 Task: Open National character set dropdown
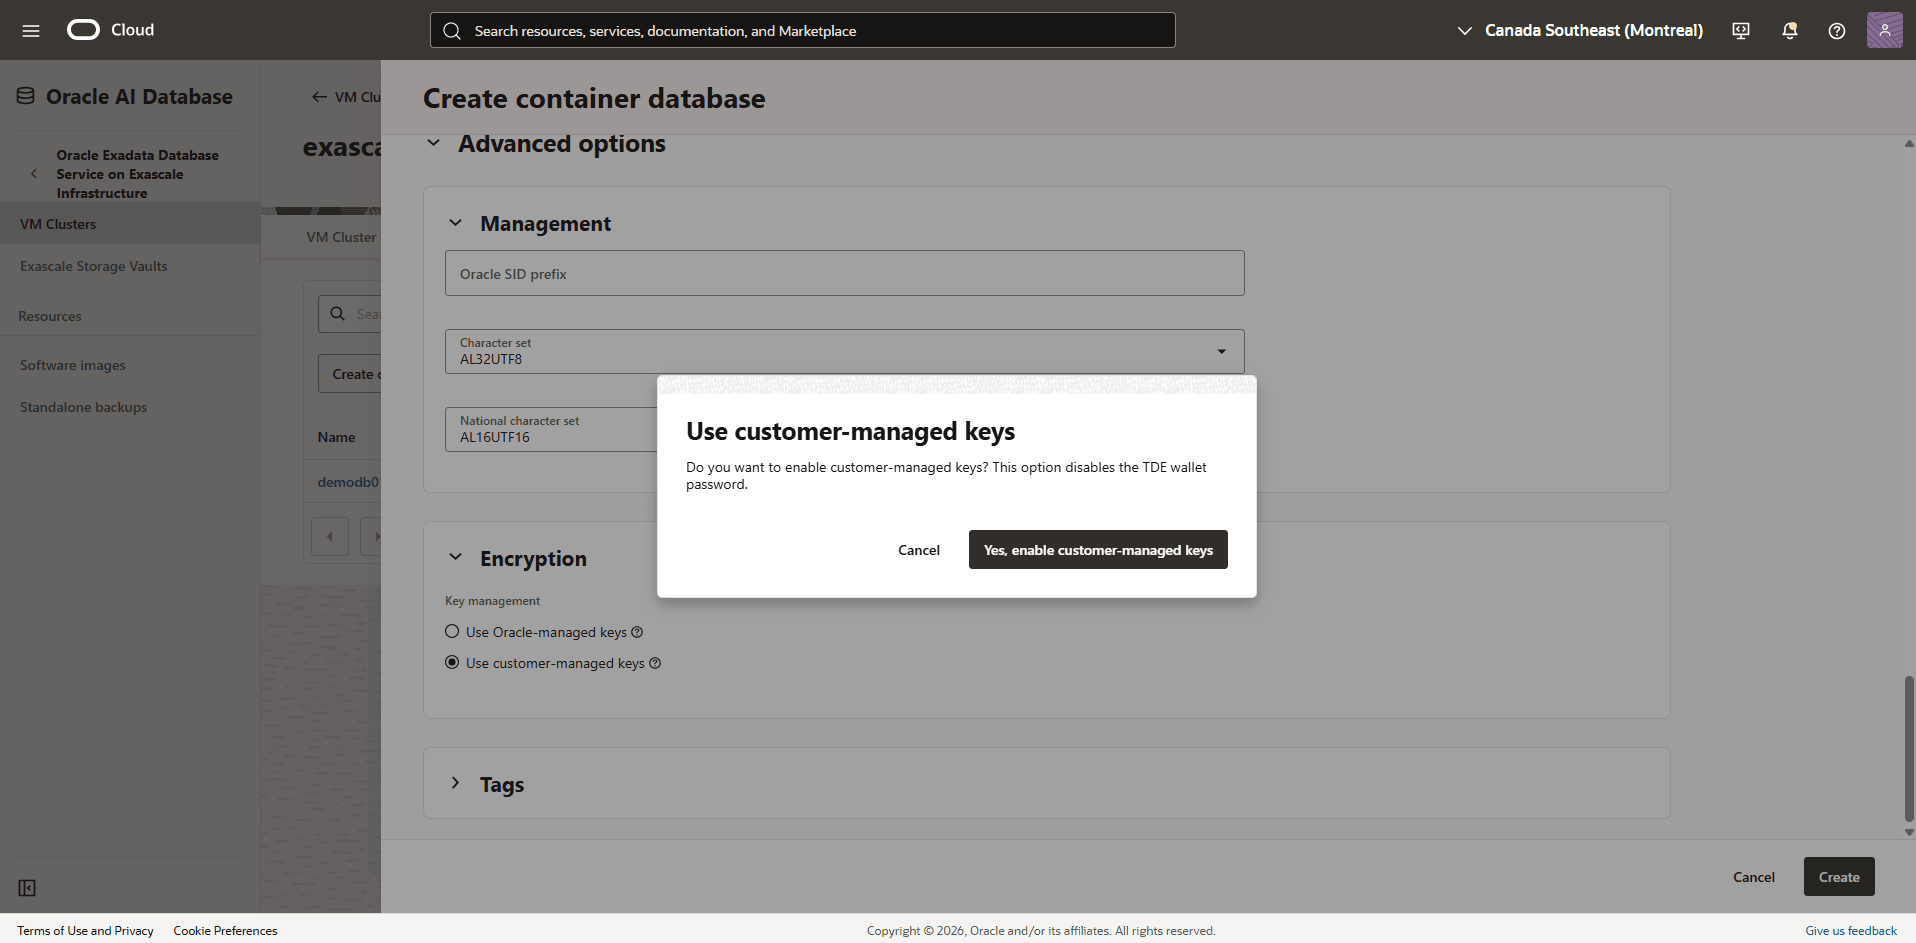click(551, 429)
